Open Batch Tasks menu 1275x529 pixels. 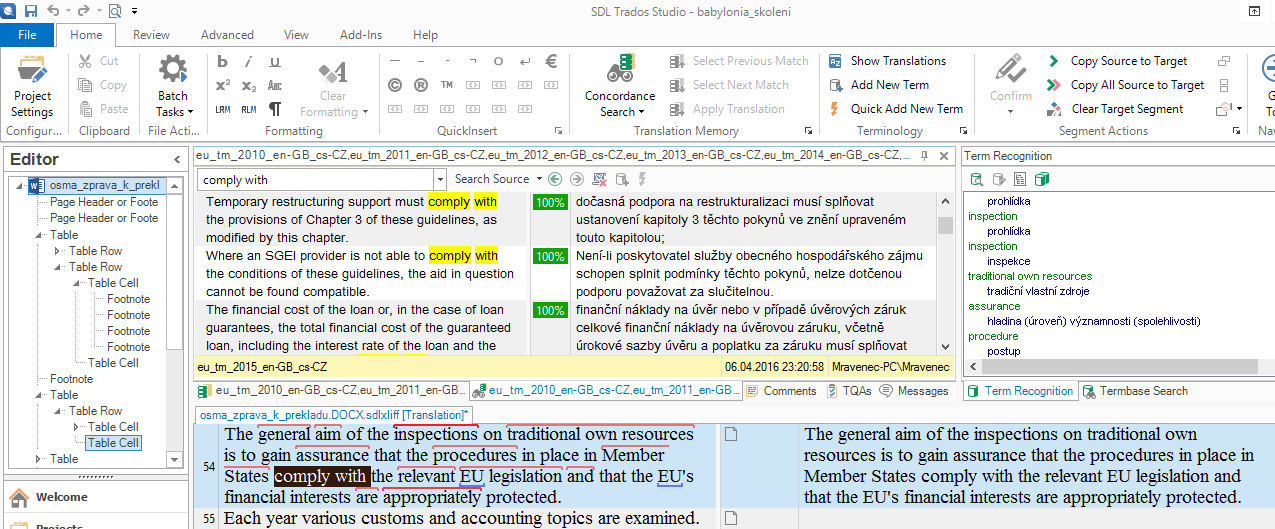click(173, 87)
